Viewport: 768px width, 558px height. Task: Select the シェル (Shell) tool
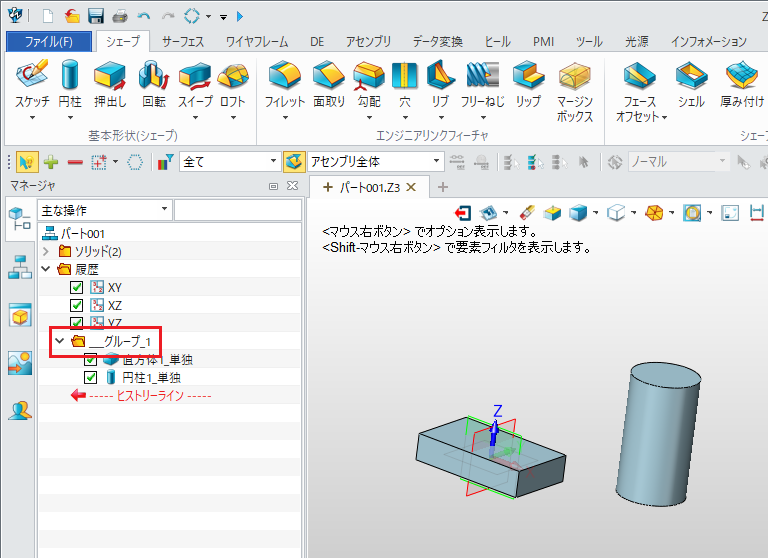point(691,83)
